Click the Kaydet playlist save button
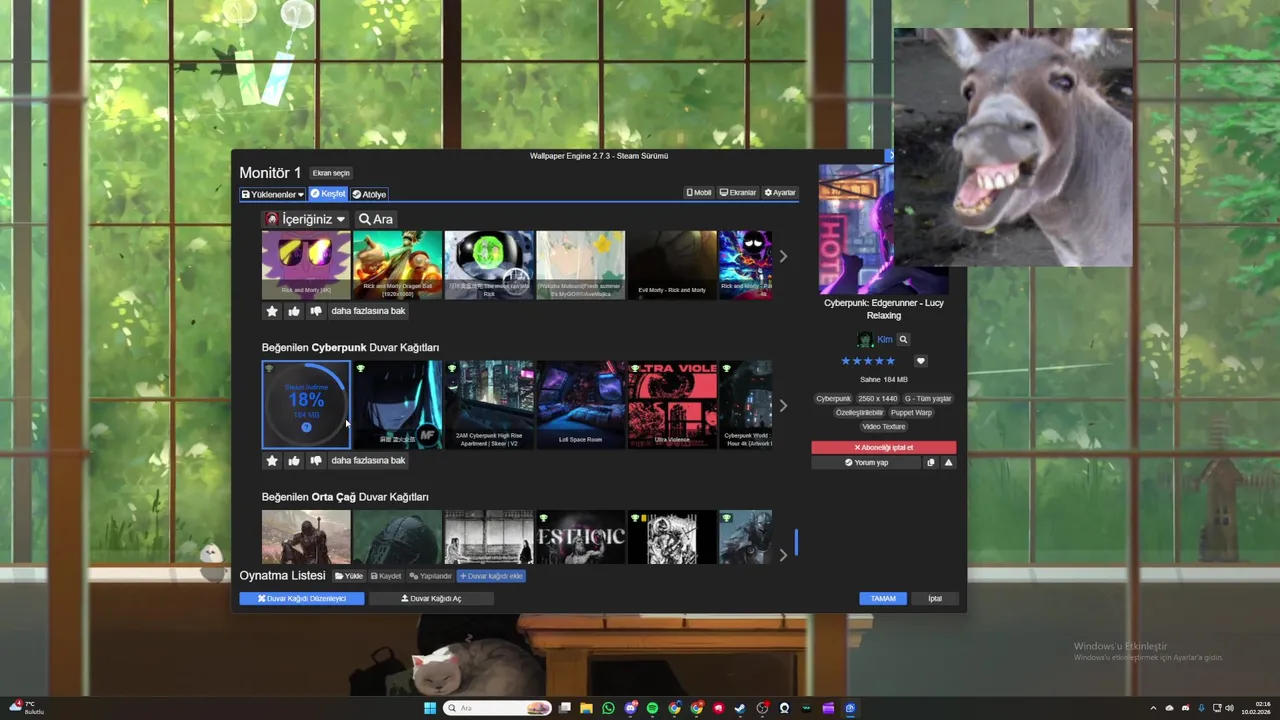This screenshot has width=1280, height=720. coord(386,576)
